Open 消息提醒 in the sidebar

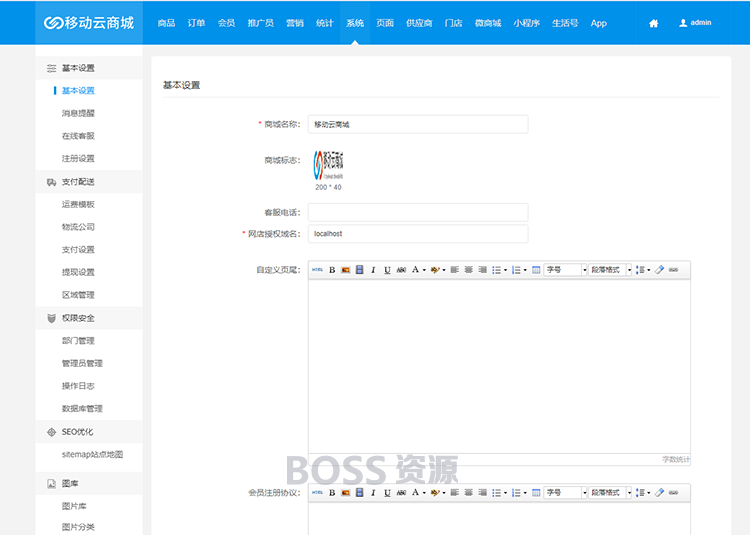coord(78,113)
